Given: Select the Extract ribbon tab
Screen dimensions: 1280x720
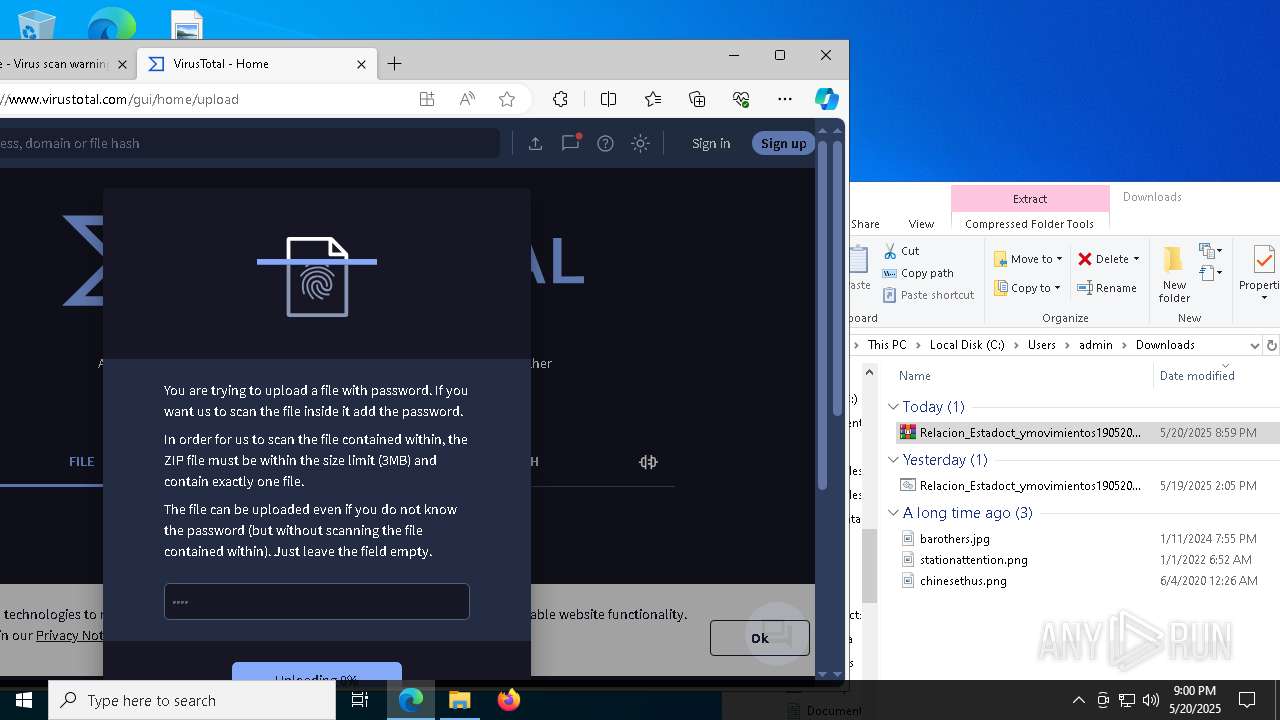Looking at the screenshot, I should coord(1030,199).
